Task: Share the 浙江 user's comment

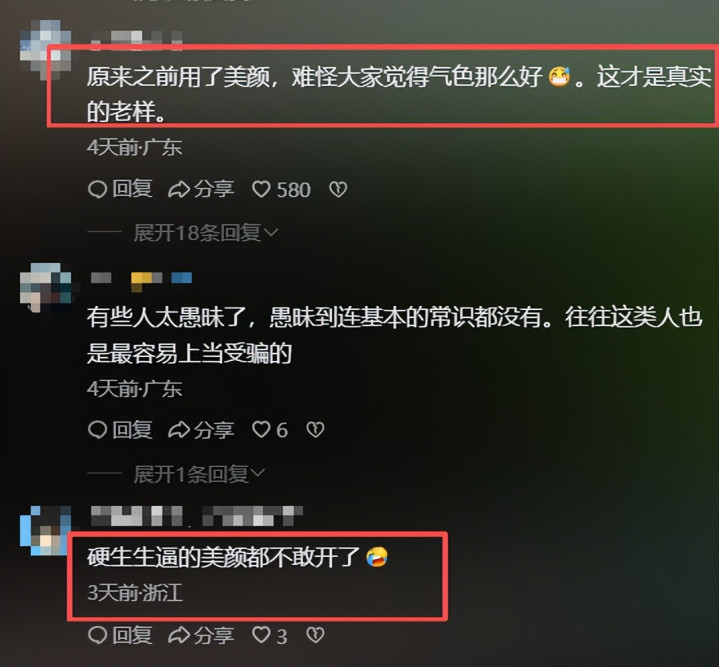Action: click(x=201, y=635)
